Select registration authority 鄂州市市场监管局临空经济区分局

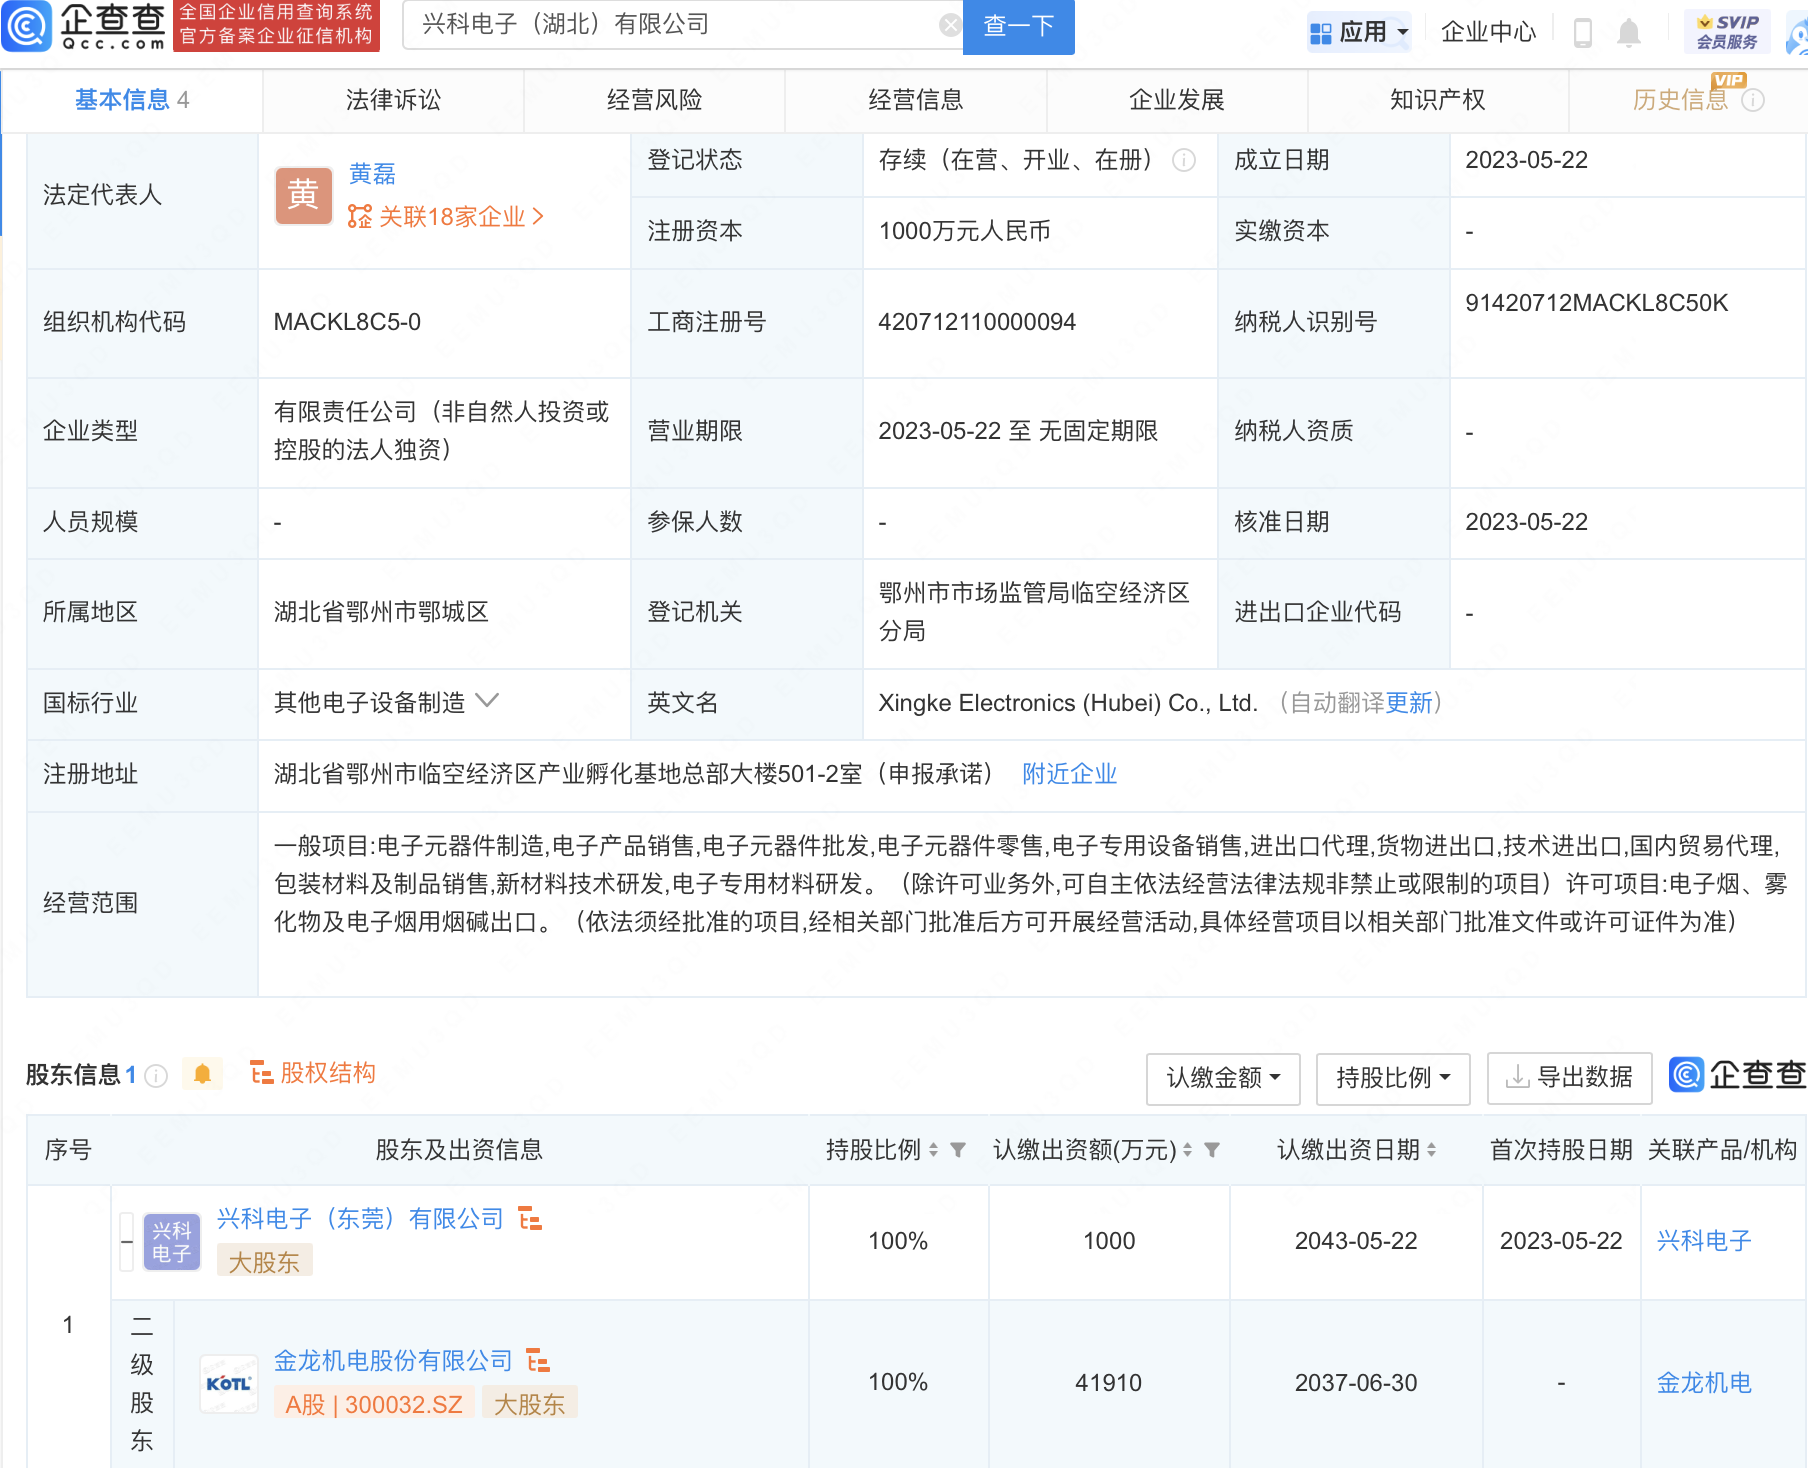pos(1034,612)
